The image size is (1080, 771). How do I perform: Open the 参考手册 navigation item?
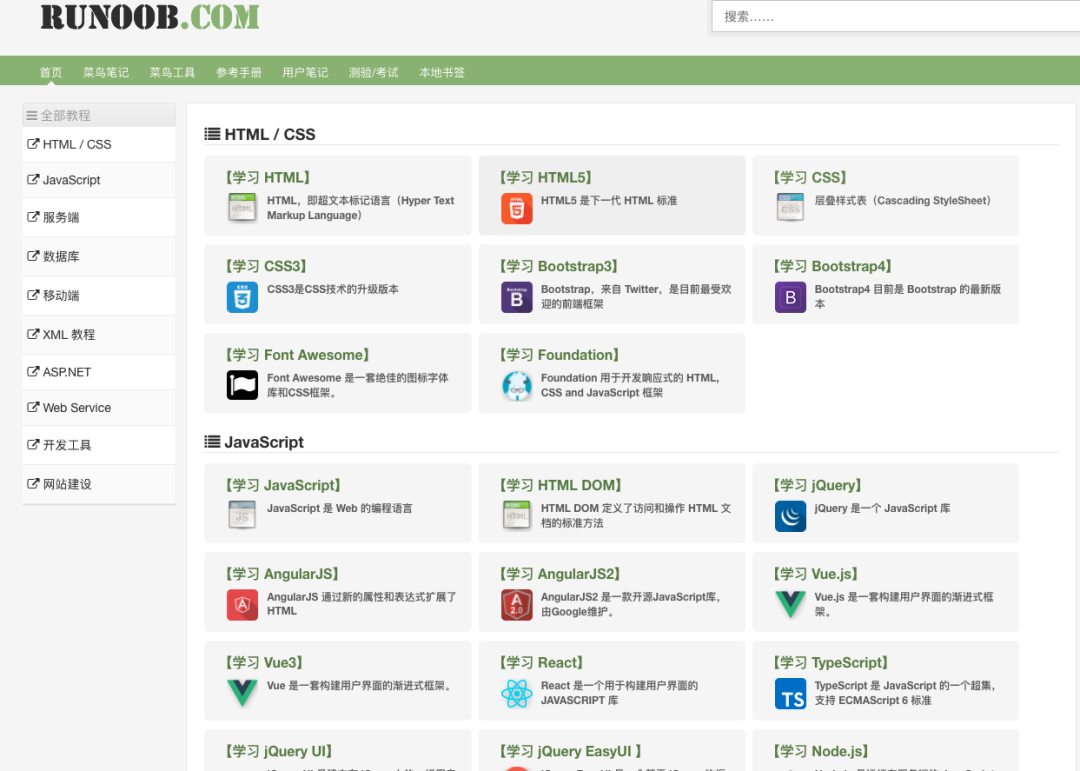point(239,72)
